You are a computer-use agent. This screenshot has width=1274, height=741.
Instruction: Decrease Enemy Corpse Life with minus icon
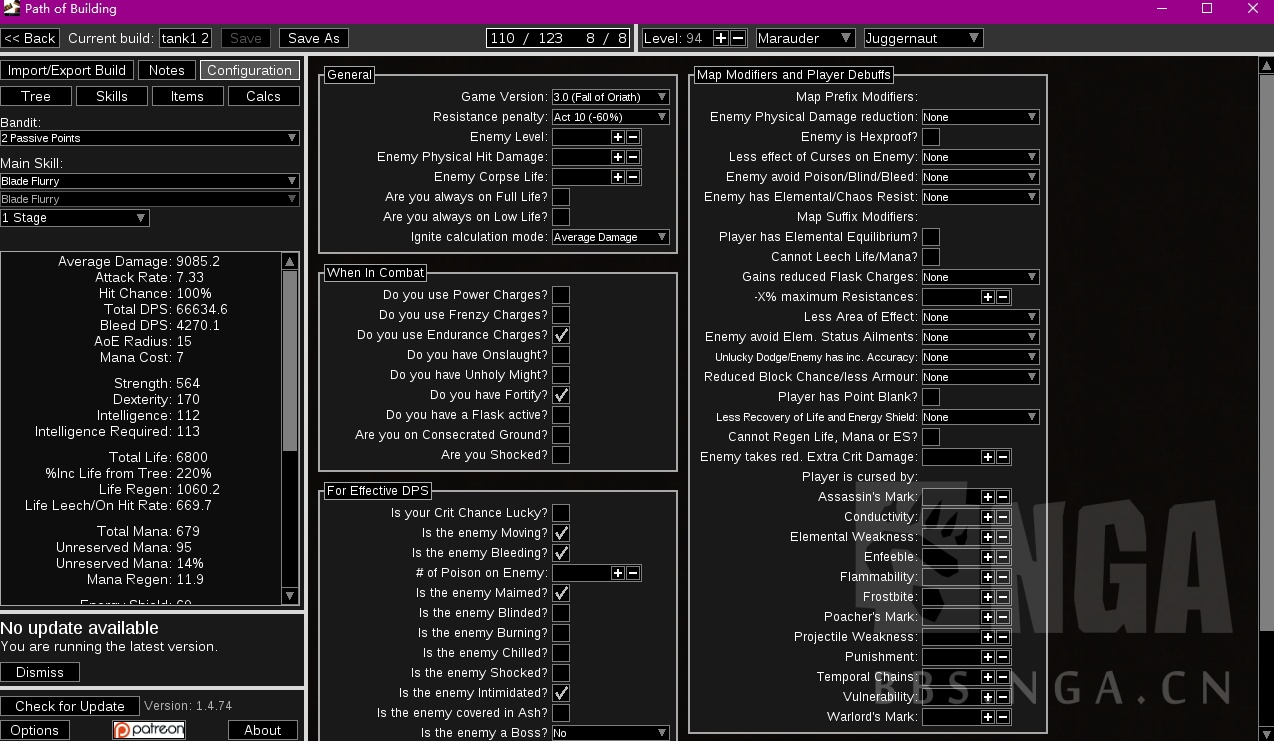(x=633, y=177)
